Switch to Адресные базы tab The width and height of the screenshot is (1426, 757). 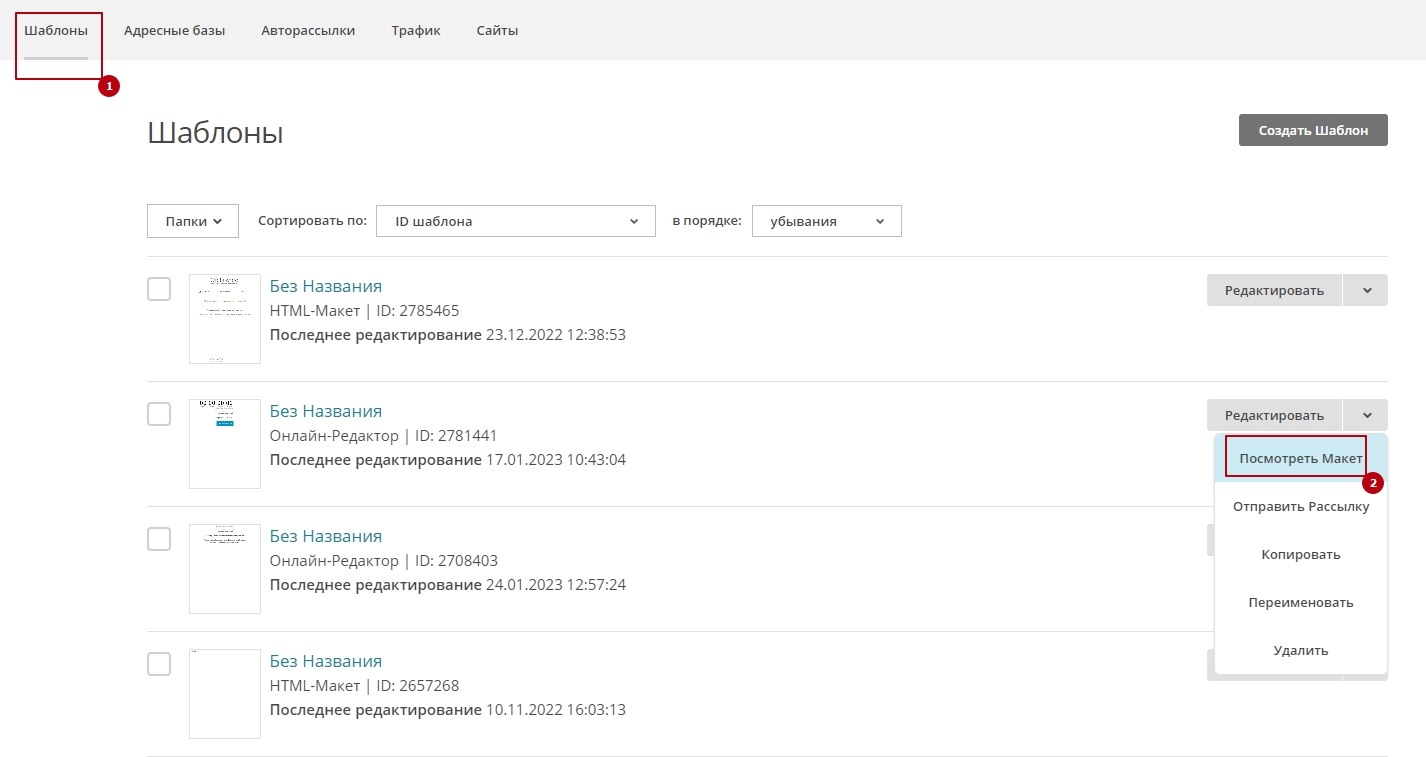click(174, 31)
